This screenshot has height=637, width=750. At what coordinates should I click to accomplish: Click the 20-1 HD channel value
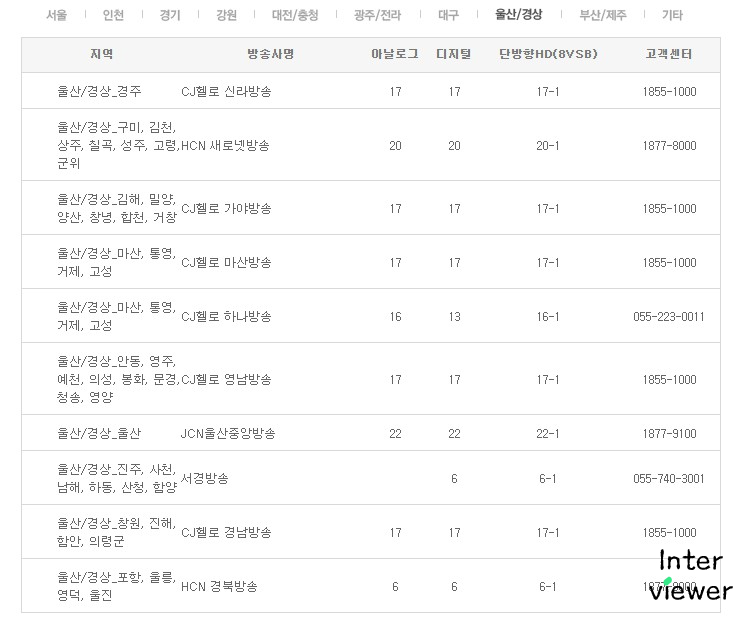pos(548,145)
